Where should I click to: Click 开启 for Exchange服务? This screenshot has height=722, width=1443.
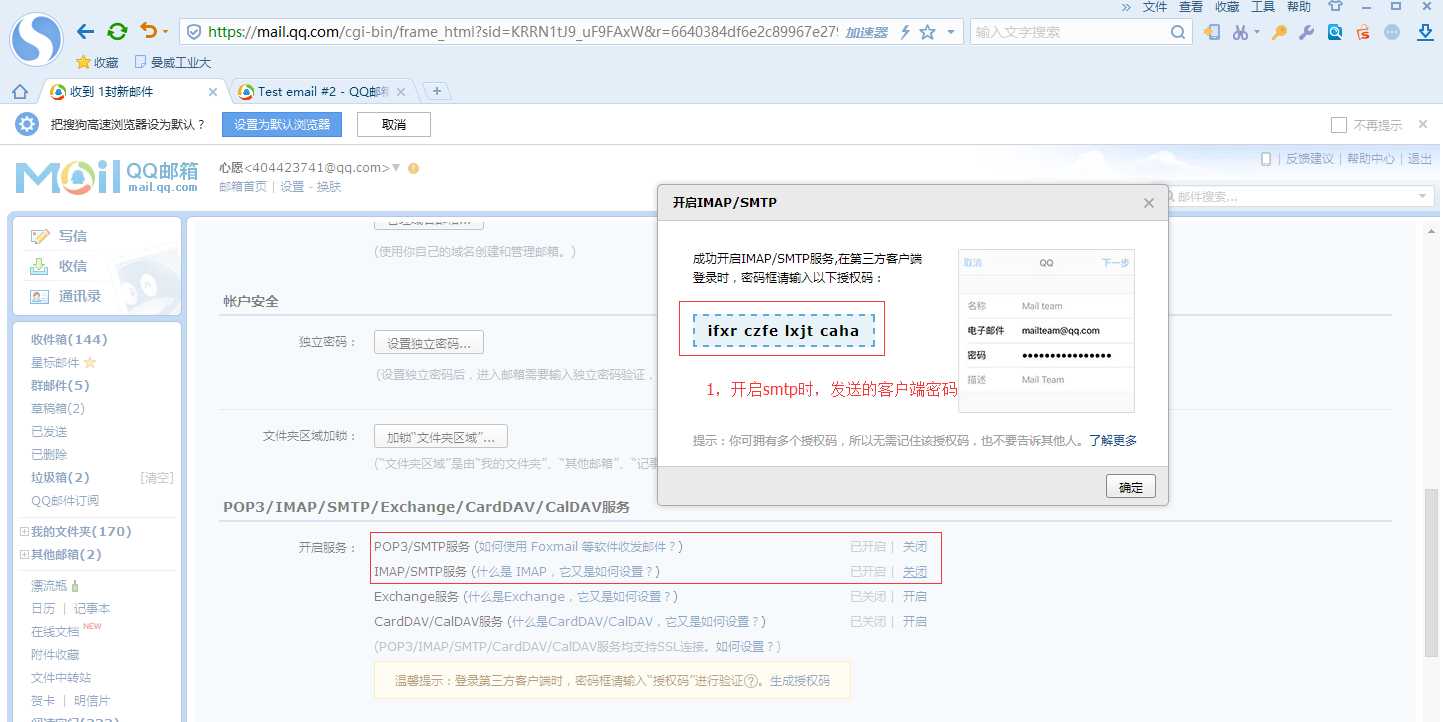(x=915, y=597)
